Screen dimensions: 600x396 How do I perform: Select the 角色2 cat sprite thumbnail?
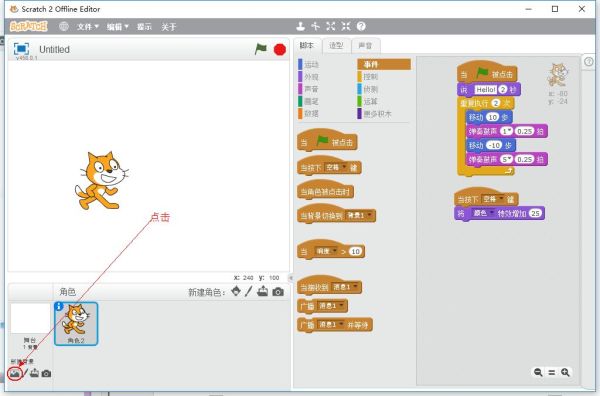(x=76, y=324)
